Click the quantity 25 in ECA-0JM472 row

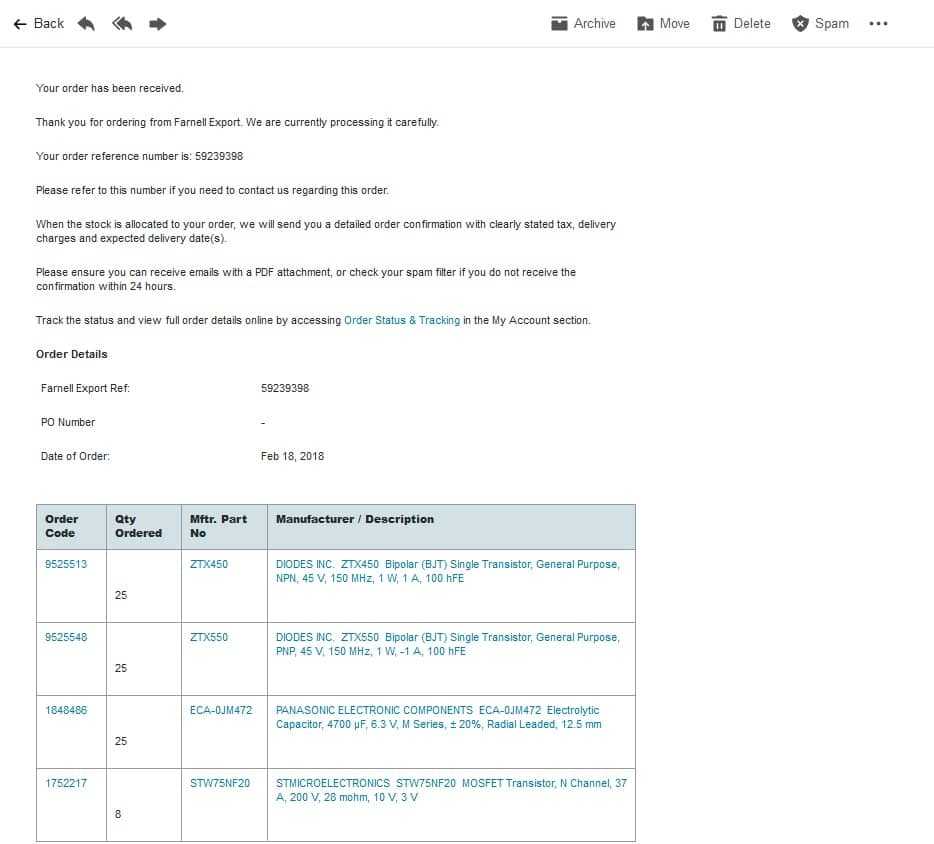[121, 741]
